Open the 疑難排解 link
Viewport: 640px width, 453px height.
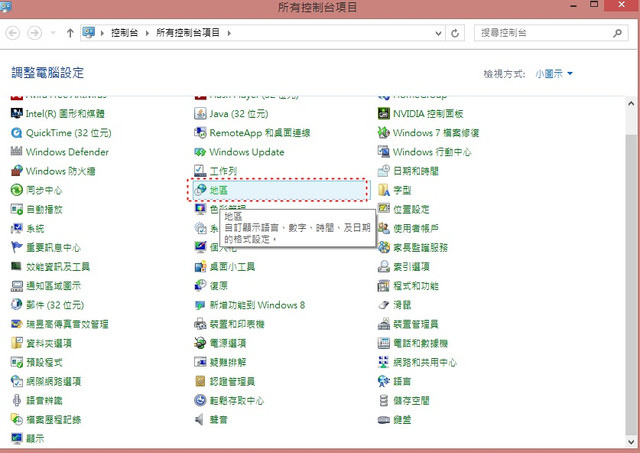click(x=228, y=362)
